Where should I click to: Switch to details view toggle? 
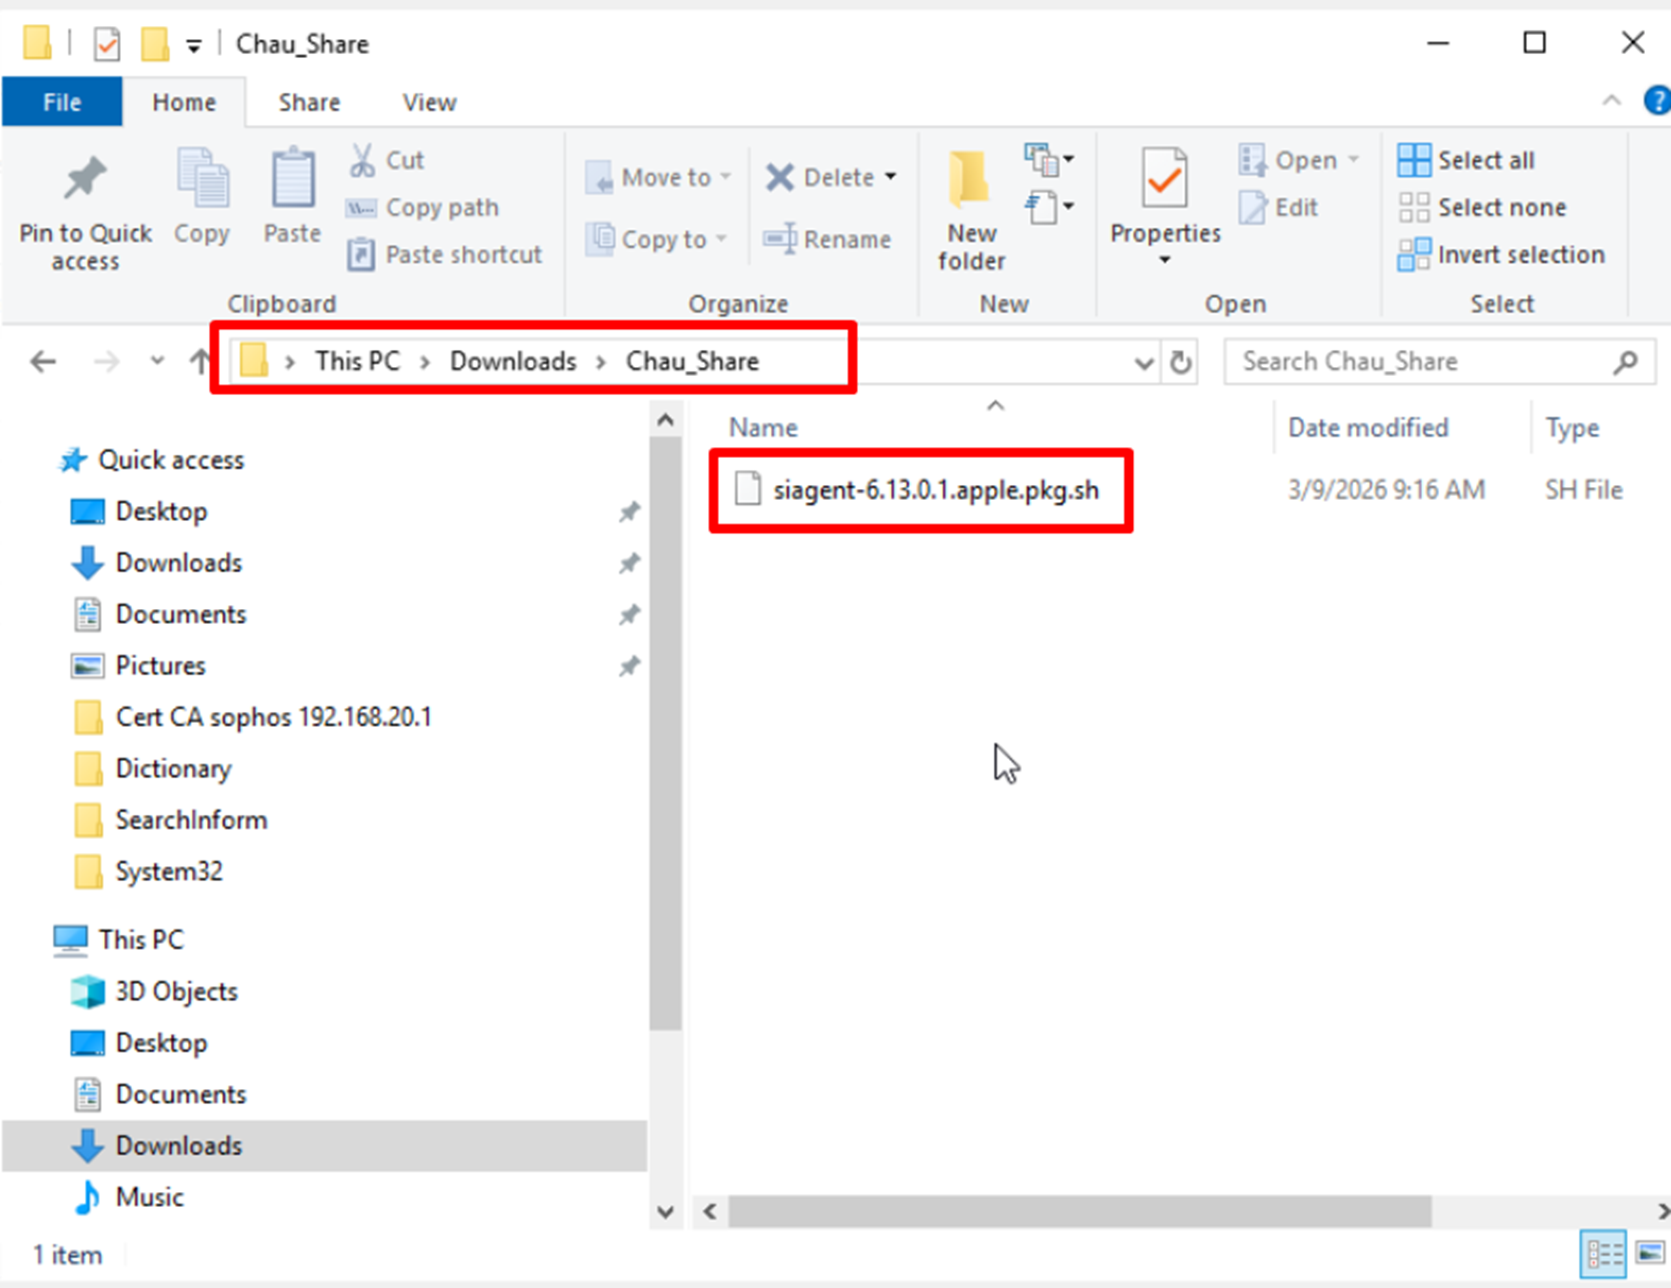[x=1604, y=1253]
